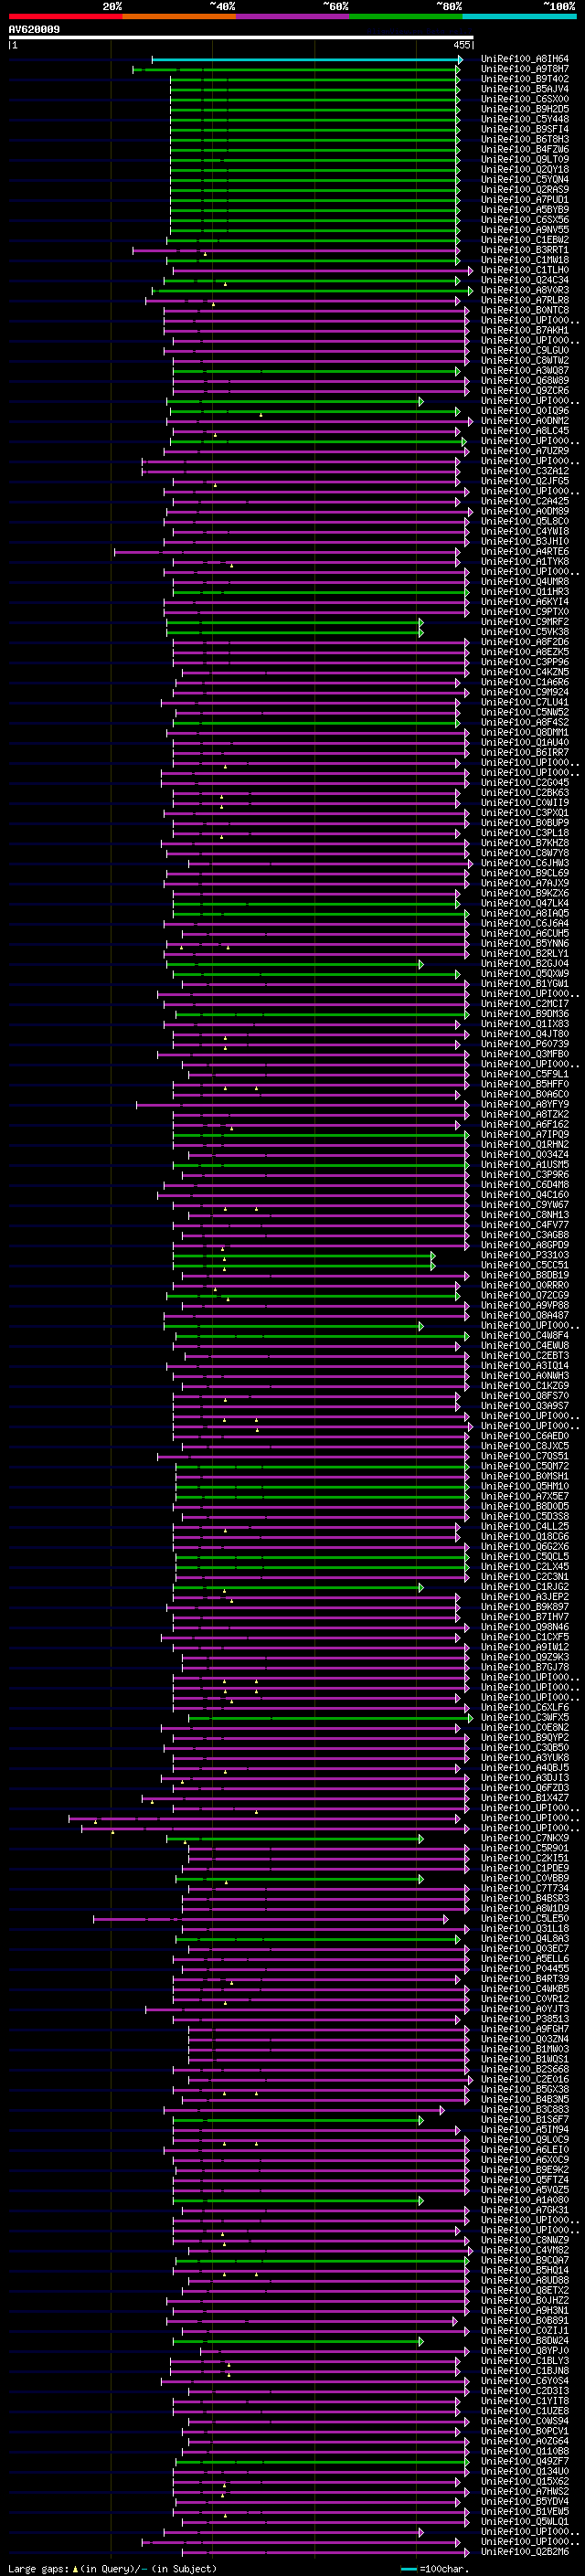Click the orange ~40% legend segment
This screenshot has height=2576, width=585.
pos(179,17)
